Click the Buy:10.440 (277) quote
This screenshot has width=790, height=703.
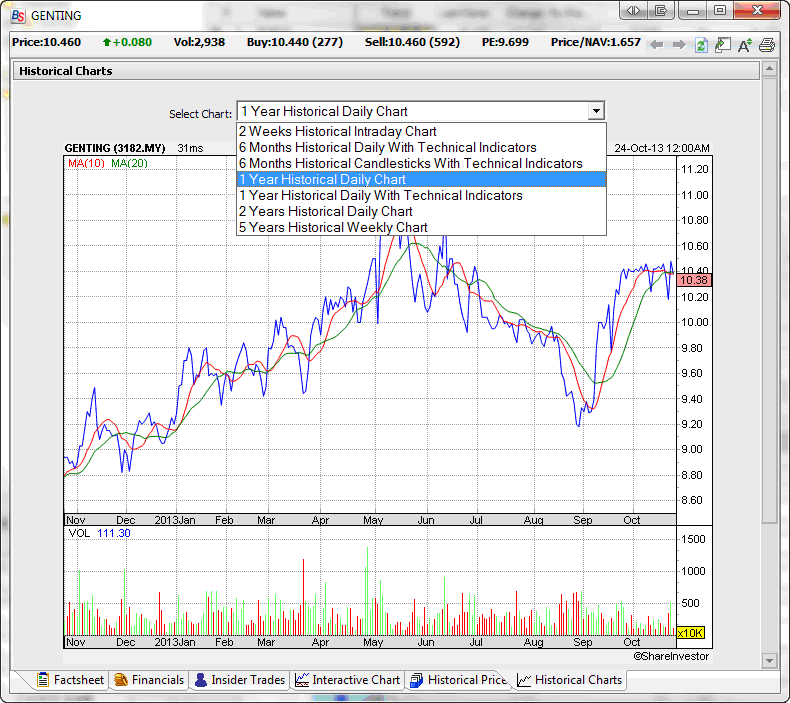tap(295, 42)
